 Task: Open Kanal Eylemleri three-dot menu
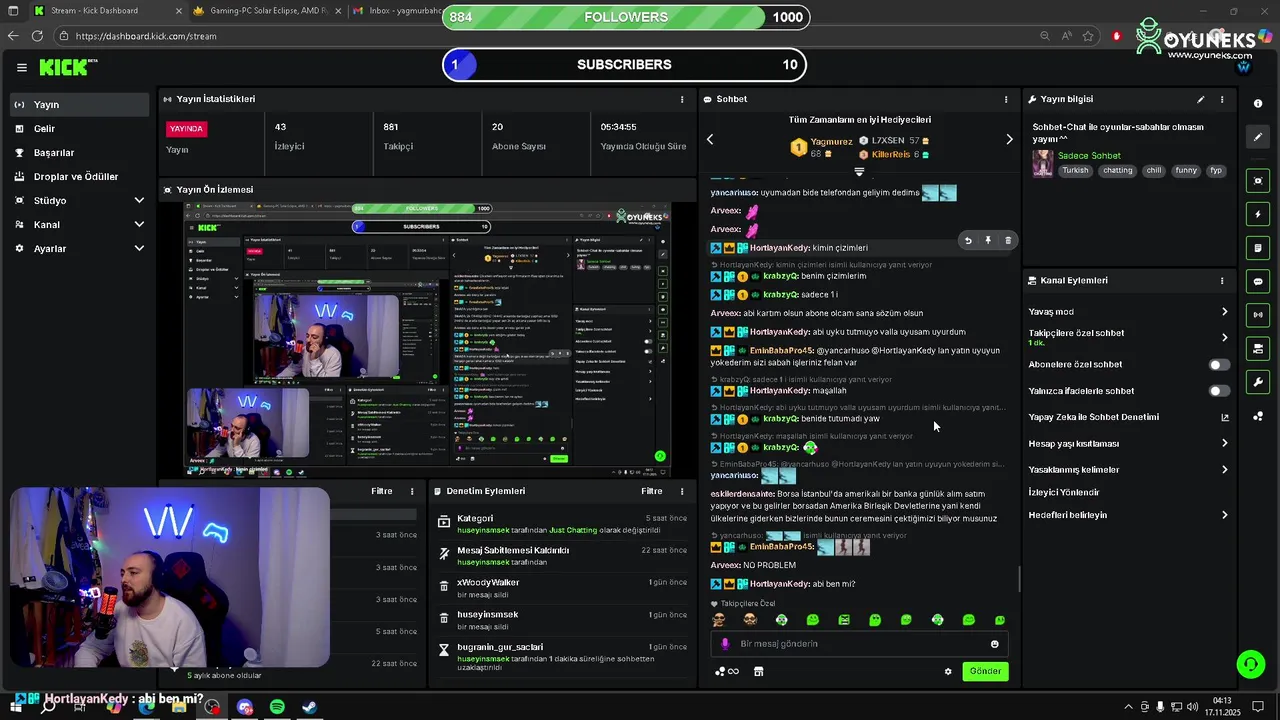(1222, 281)
